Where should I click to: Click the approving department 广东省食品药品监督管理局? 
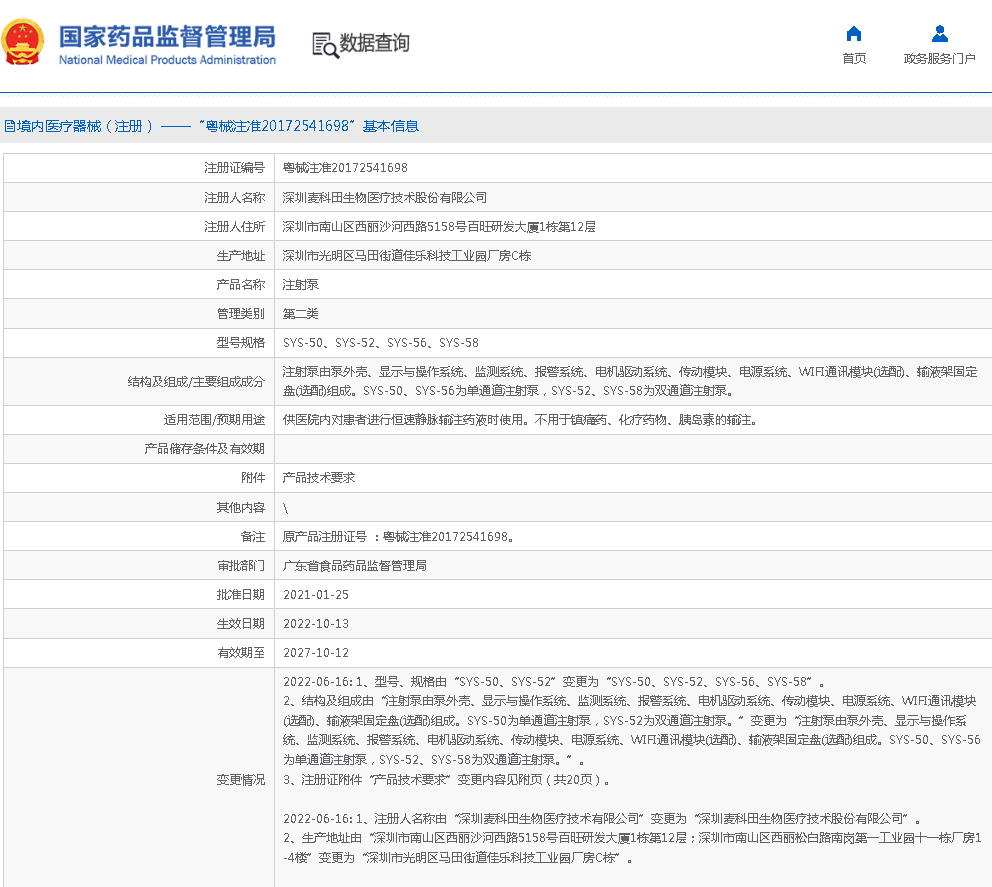tap(355, 566)
